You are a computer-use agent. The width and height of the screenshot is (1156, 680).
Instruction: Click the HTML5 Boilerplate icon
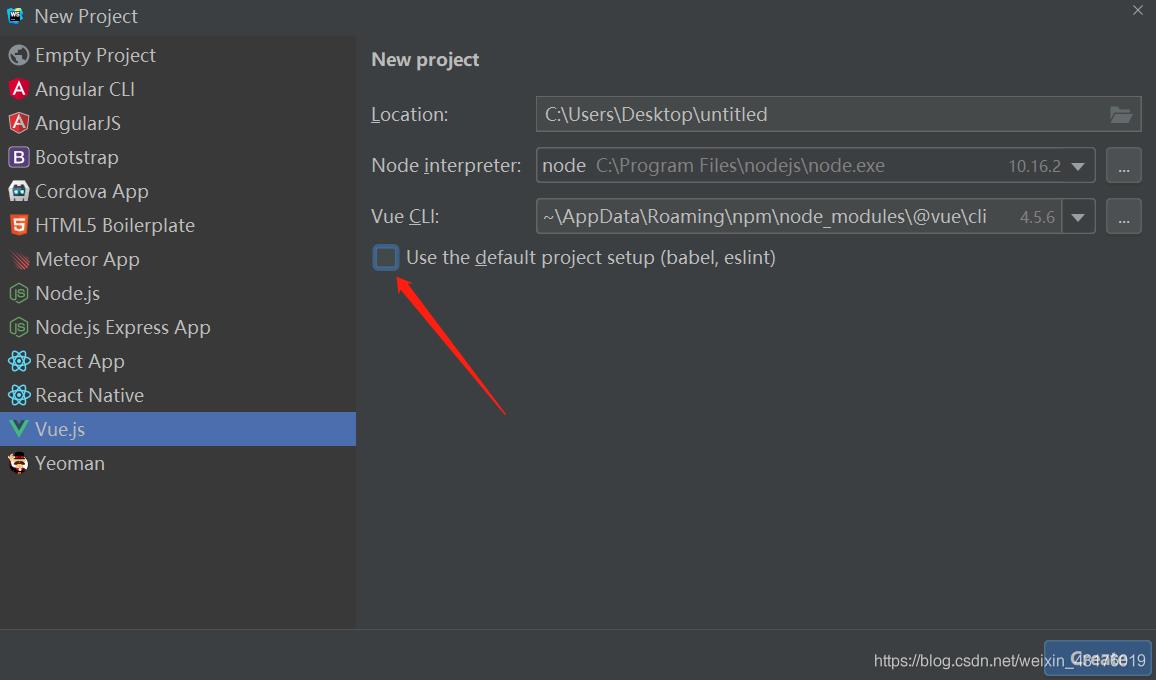point(18,225)
